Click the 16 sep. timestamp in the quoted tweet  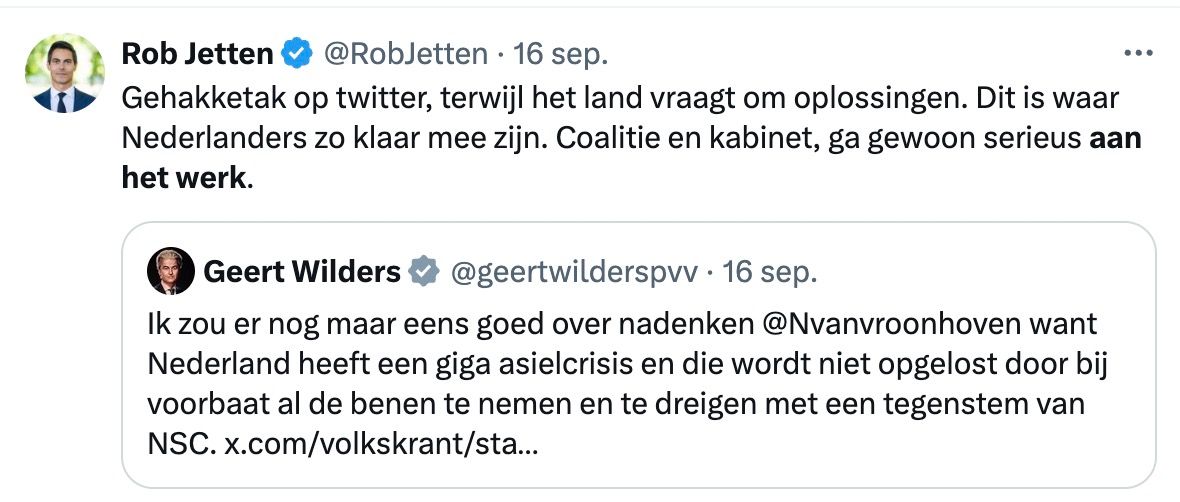770,271
